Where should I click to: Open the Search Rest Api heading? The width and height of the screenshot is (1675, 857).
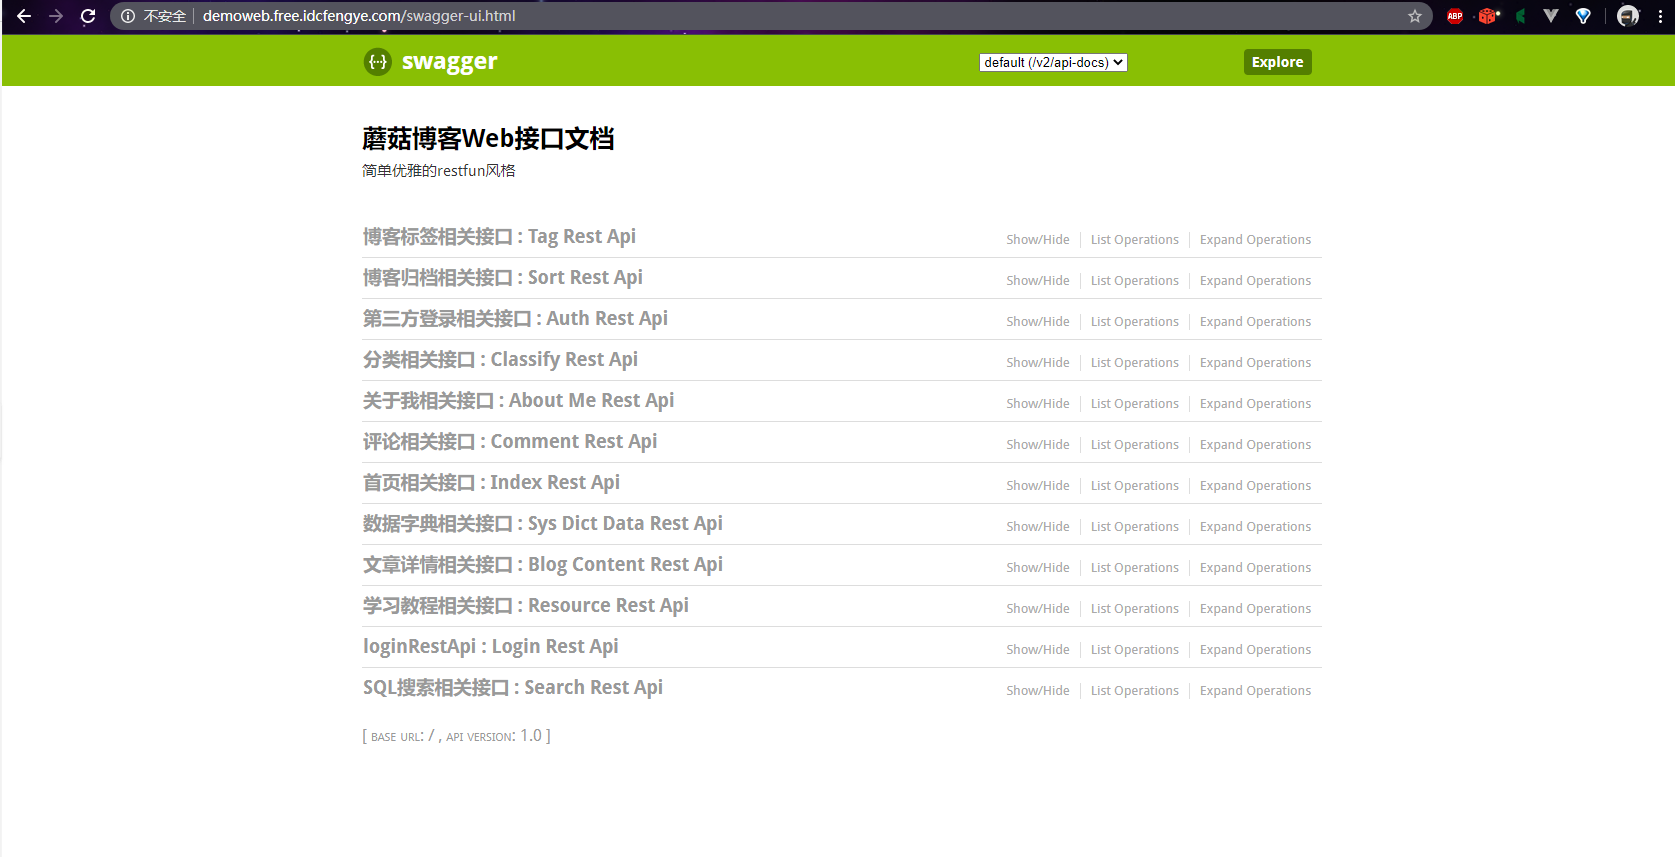point(512,688)
